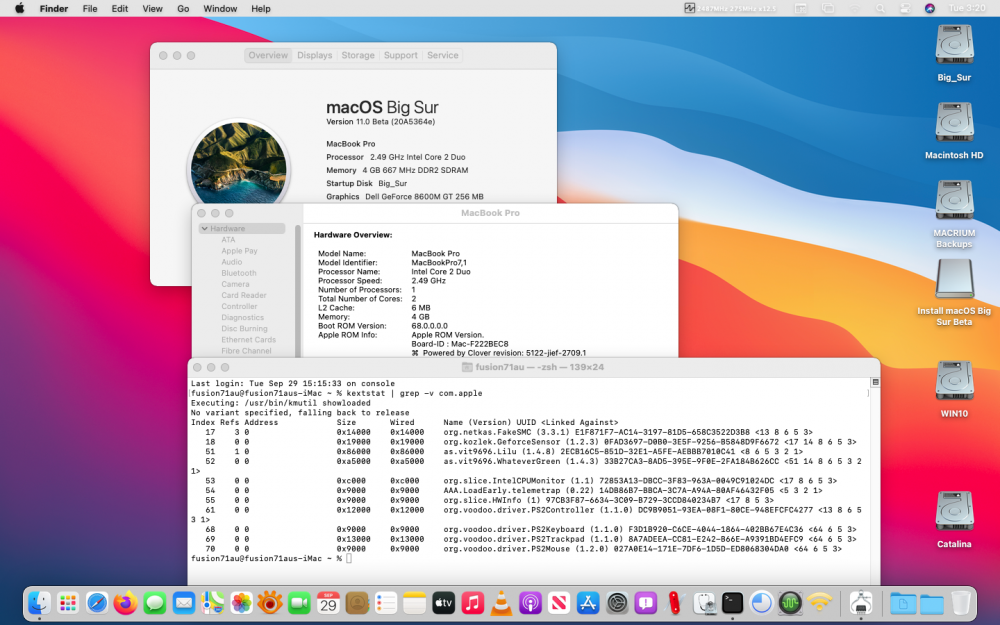Open Mail app in the Dock

pos(184,603)
